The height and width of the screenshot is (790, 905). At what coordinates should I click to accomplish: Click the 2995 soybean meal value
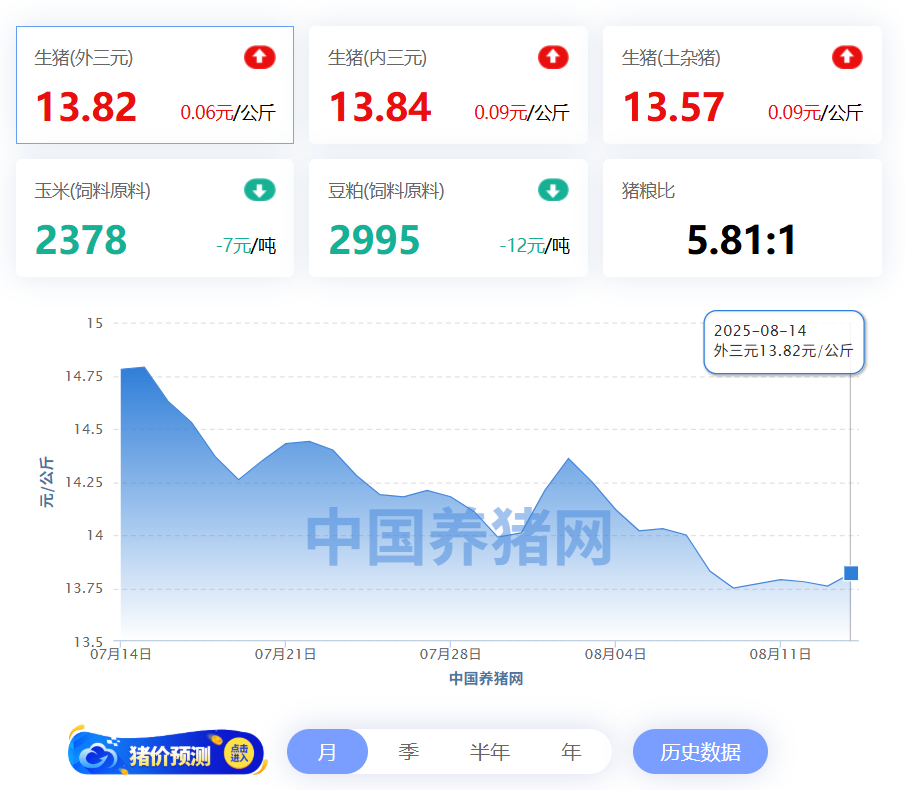[x=374, y=240]
